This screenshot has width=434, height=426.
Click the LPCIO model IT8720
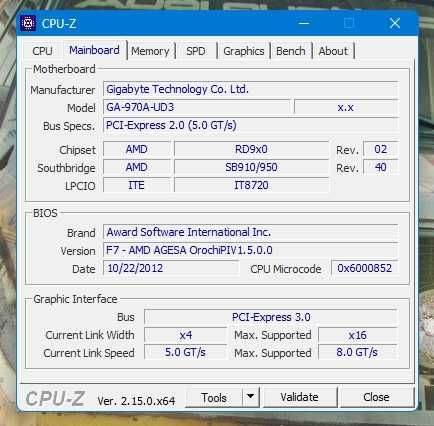251,185
